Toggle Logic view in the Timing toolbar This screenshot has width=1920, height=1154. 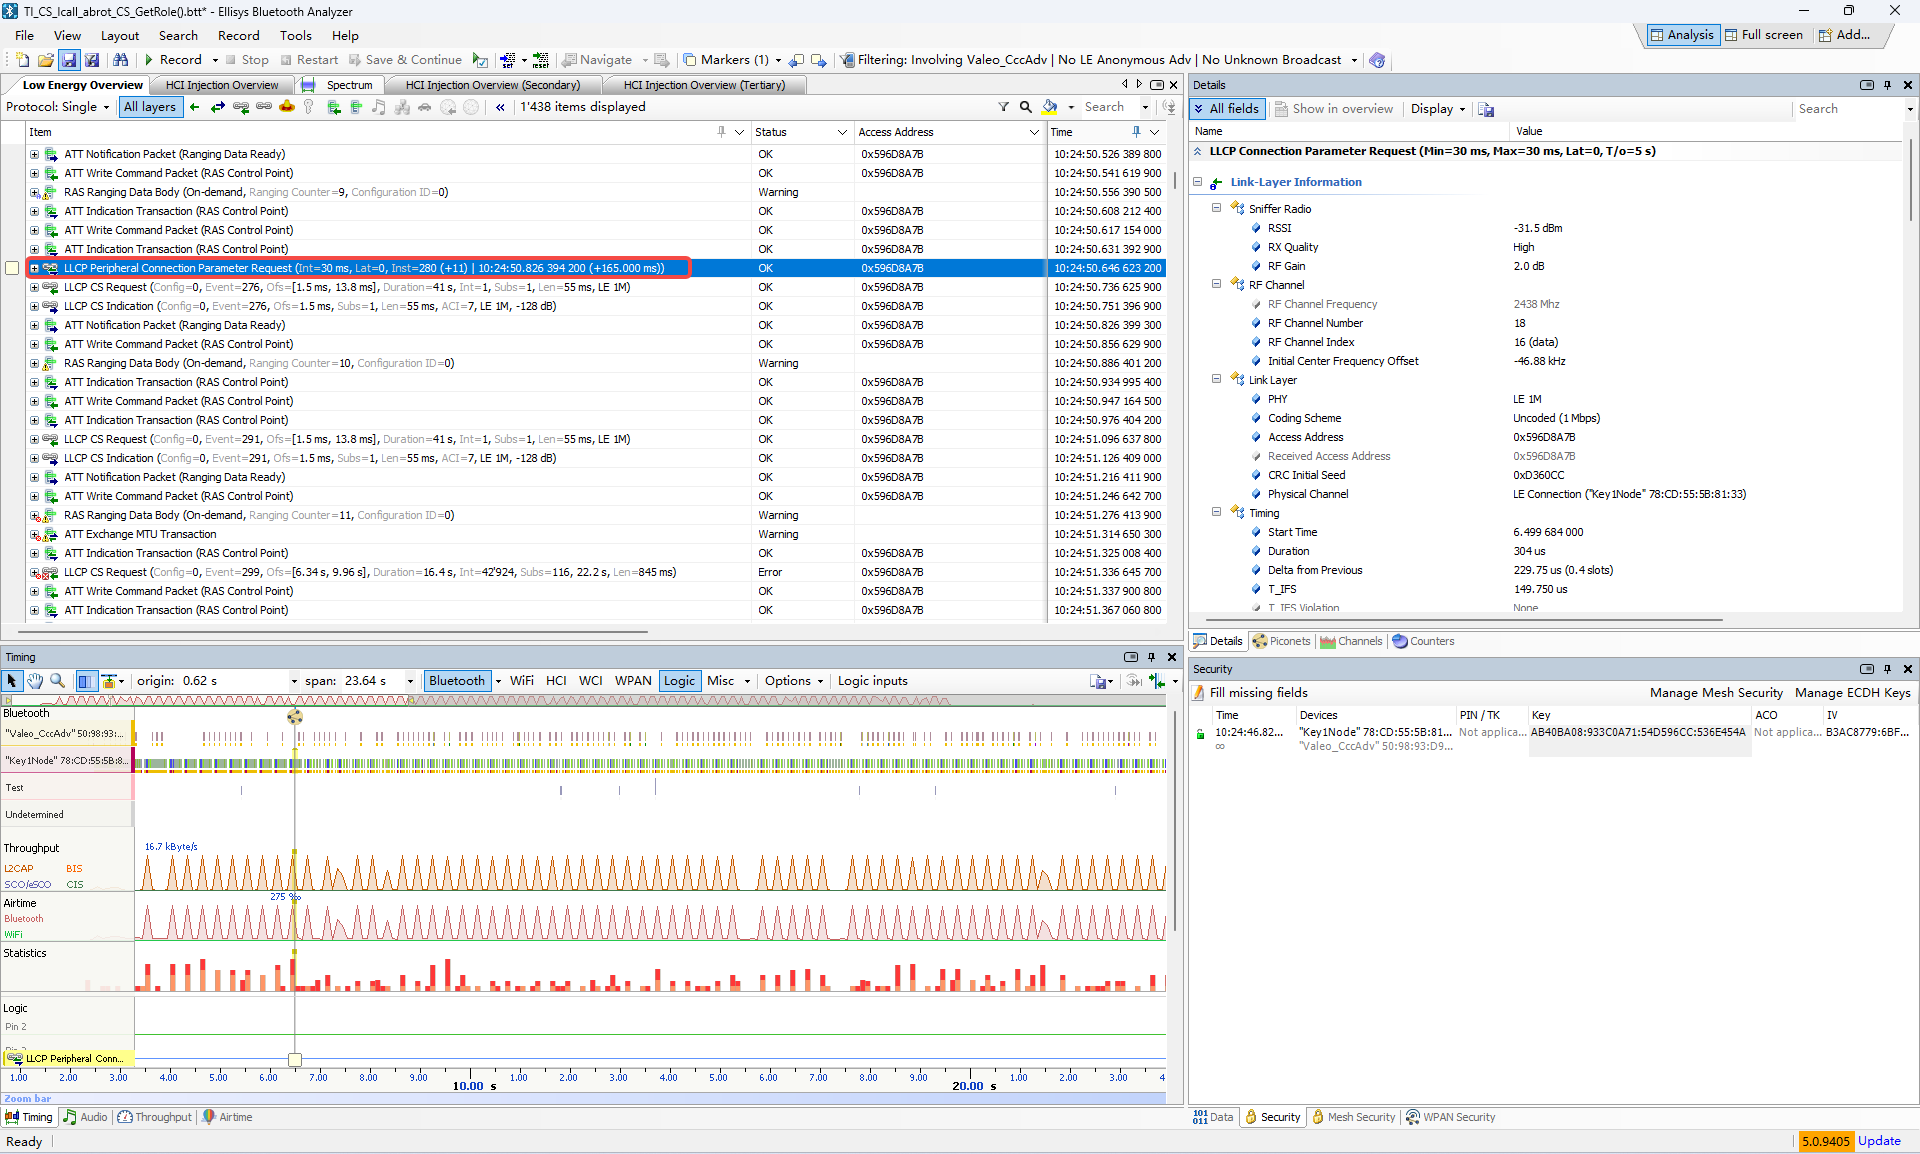(x=679, y=681)
